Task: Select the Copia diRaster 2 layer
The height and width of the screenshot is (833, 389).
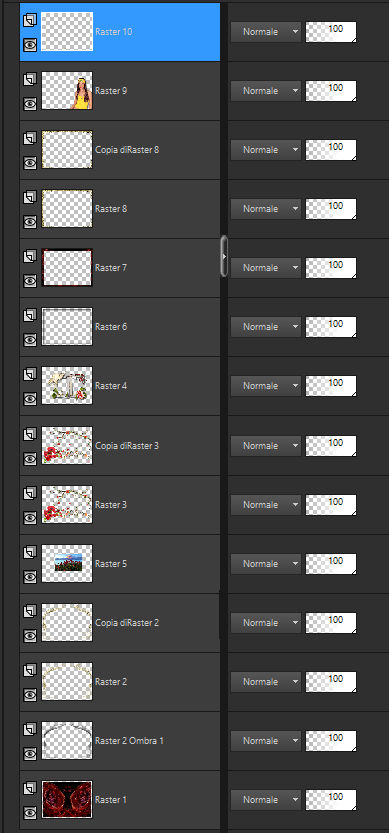Action: tap(120, 623)
